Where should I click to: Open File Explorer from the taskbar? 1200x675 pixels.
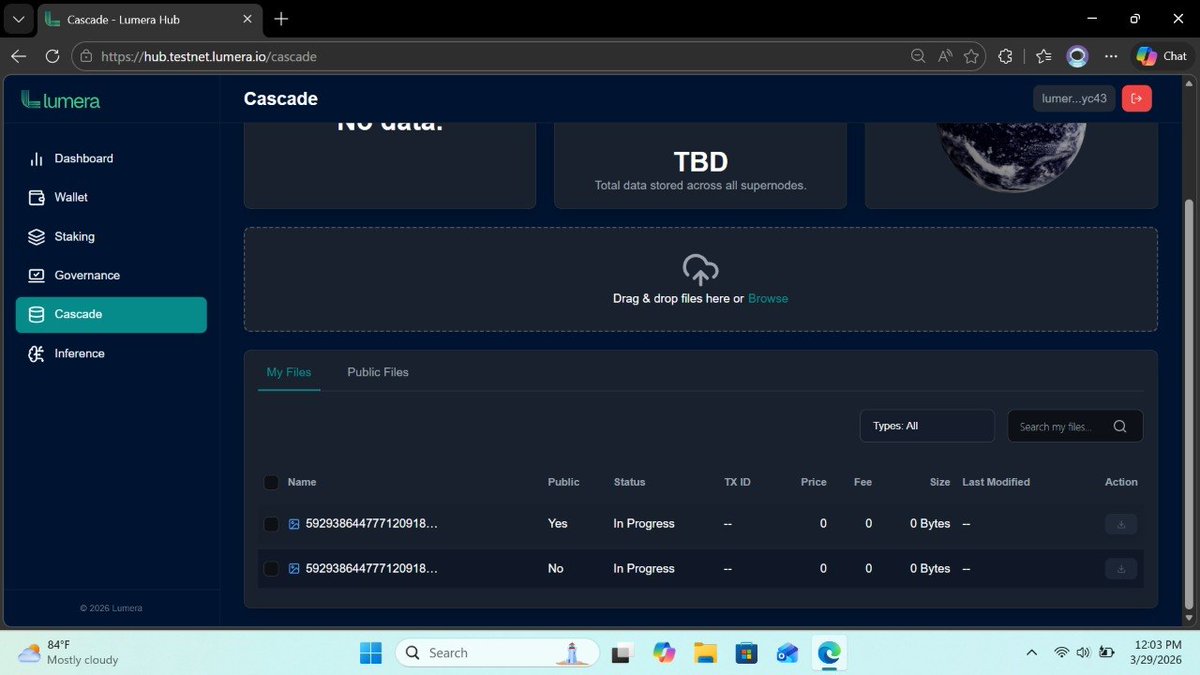coord(706,653)
